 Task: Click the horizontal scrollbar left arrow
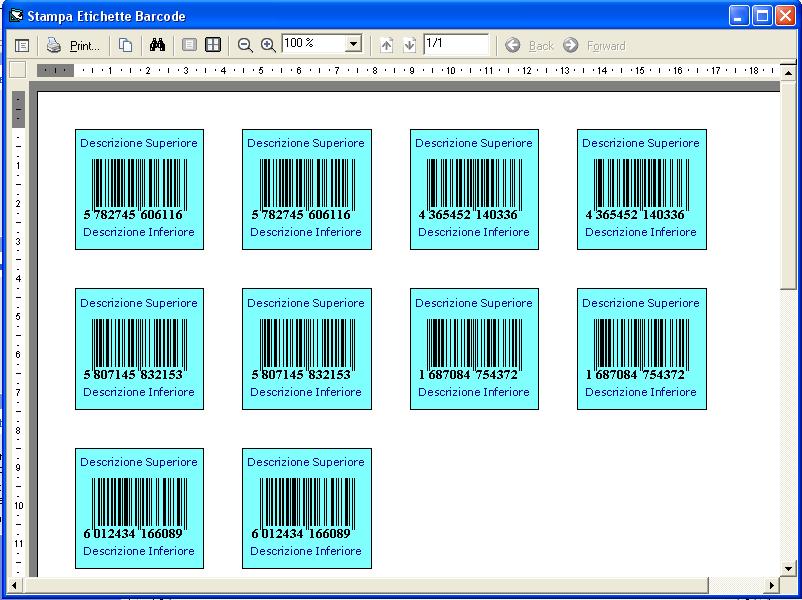pos(14,584)
